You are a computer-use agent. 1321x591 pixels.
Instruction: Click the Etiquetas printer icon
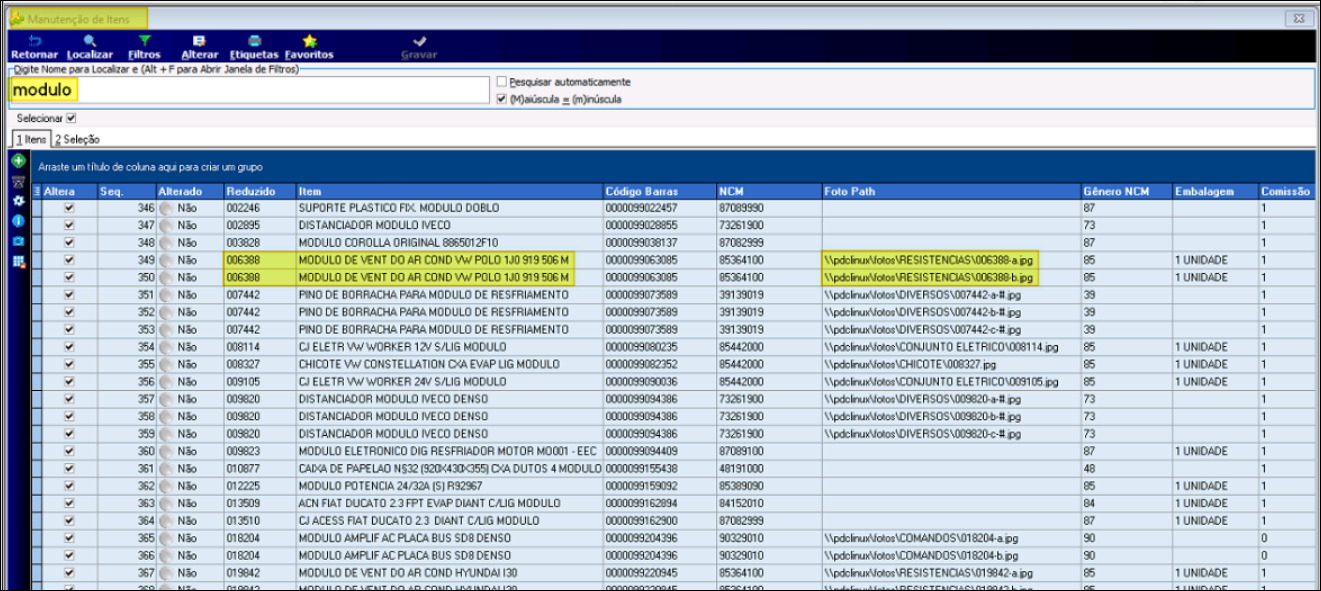pyautogui.click(x=255, y=41)
